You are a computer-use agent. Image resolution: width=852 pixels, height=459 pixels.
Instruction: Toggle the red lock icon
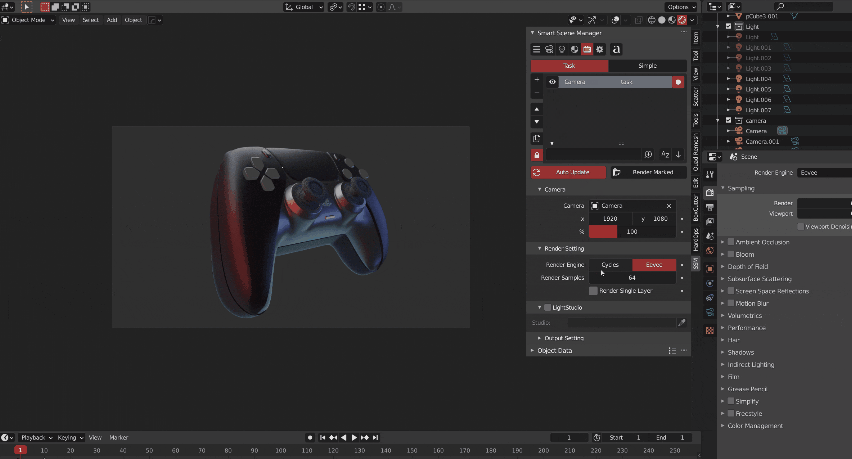click(x=537, y=155)
